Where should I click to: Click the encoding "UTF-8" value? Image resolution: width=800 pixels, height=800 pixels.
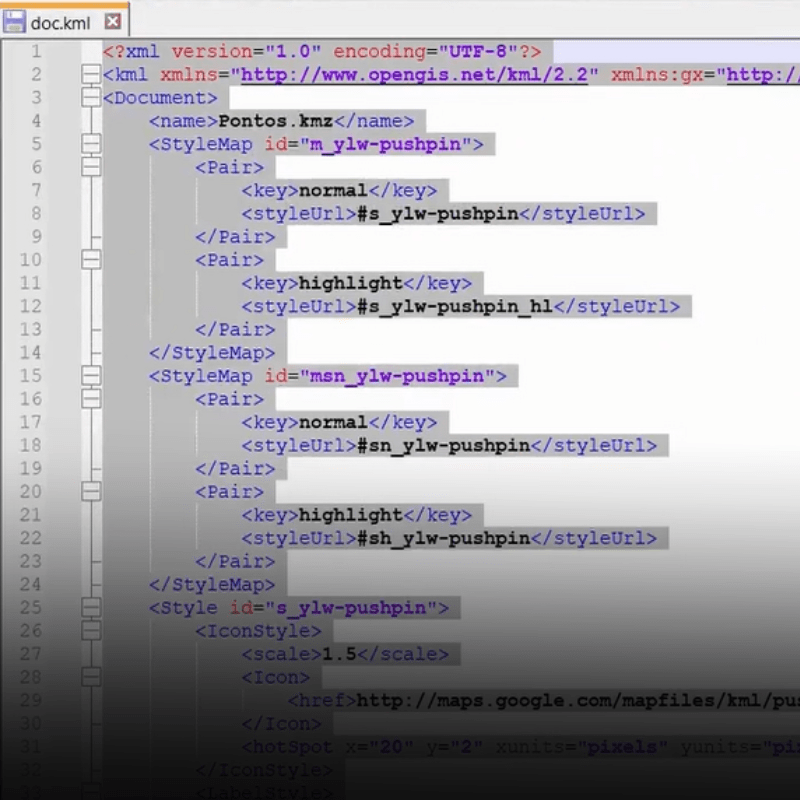pyautogui.click(x=478, y=51)
